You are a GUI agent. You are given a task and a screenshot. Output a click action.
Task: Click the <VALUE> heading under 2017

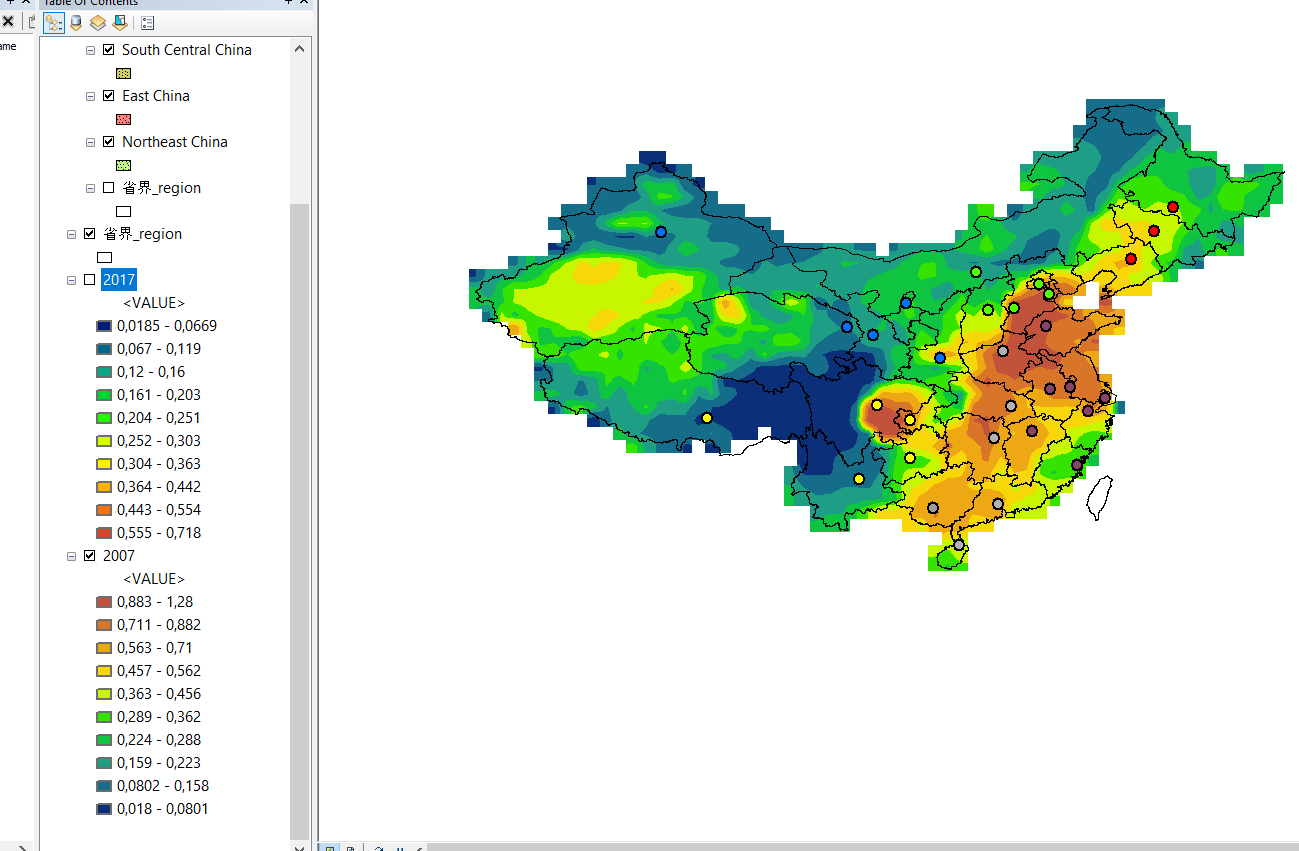154,302
